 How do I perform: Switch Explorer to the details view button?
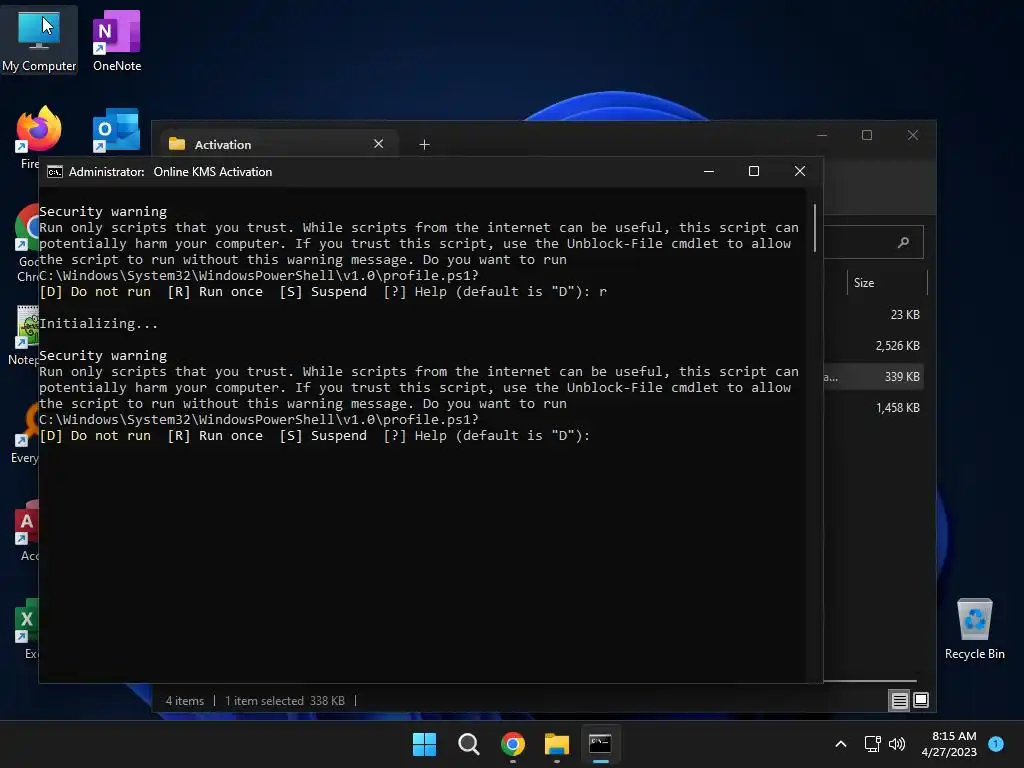pyautogui.click(x=899, y=701)
